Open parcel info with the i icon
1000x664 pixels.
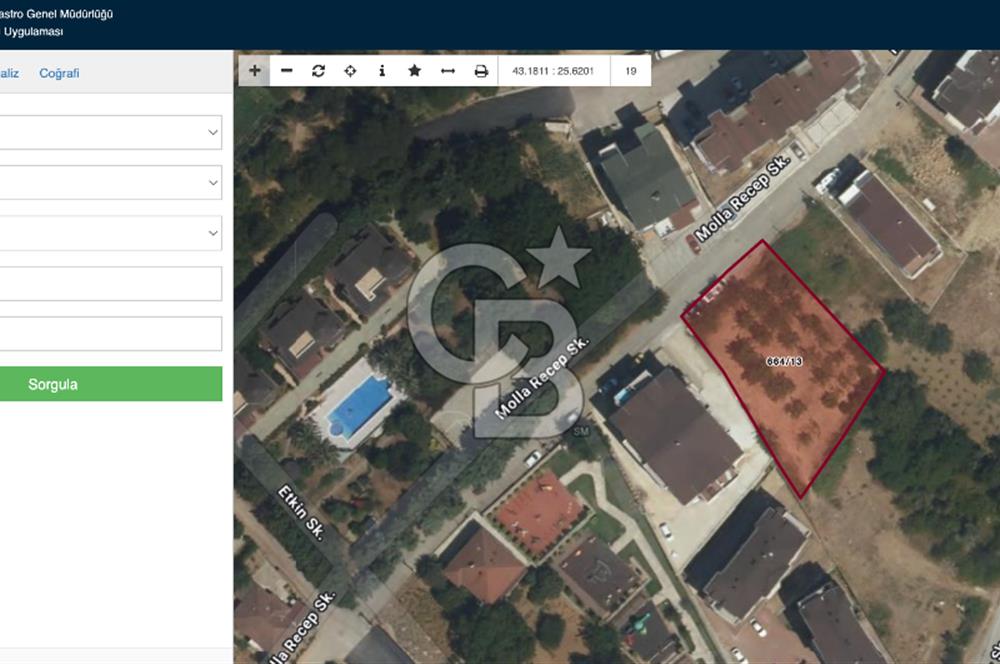coord(382,71)
